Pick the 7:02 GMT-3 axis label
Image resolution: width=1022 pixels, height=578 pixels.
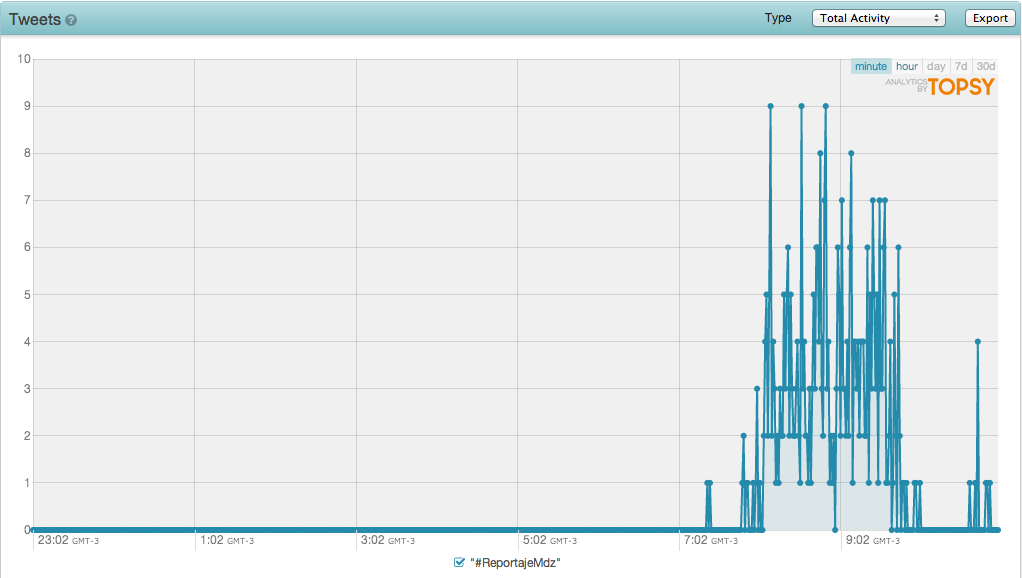[x=710, y=540]
